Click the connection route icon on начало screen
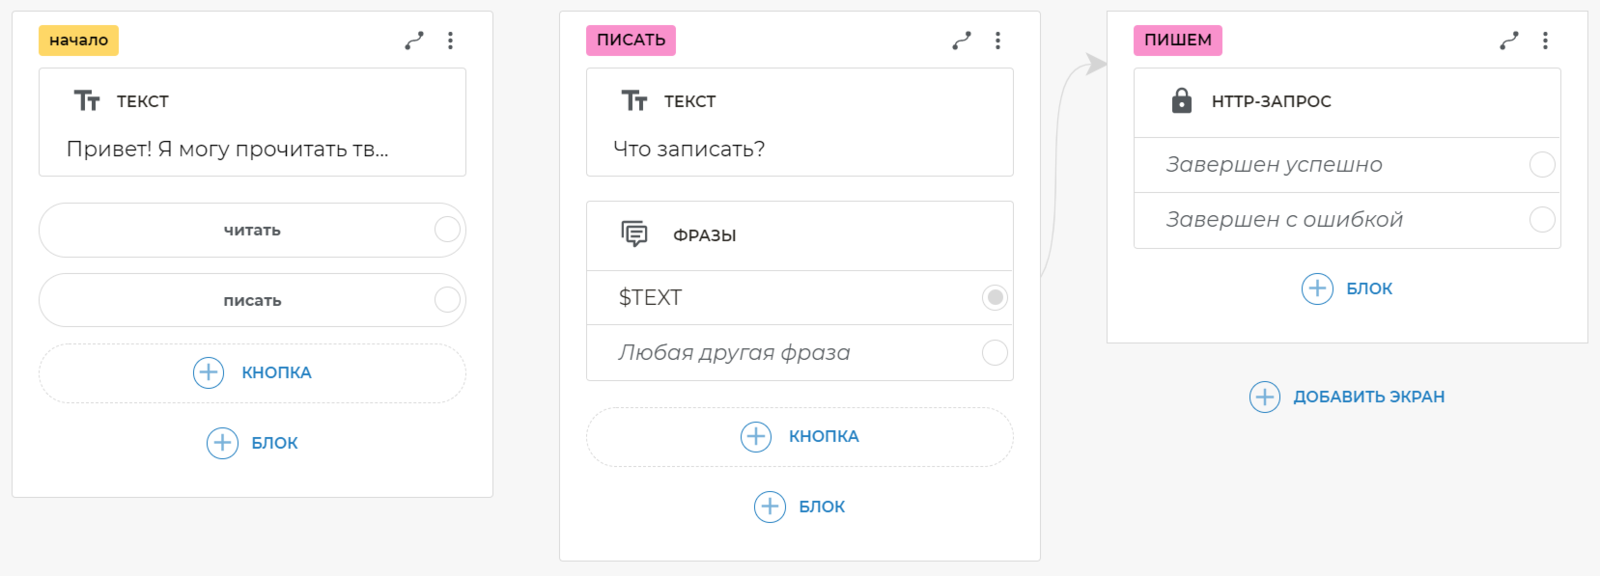Viewport: 1600px width, 576px height. (414, 41)
